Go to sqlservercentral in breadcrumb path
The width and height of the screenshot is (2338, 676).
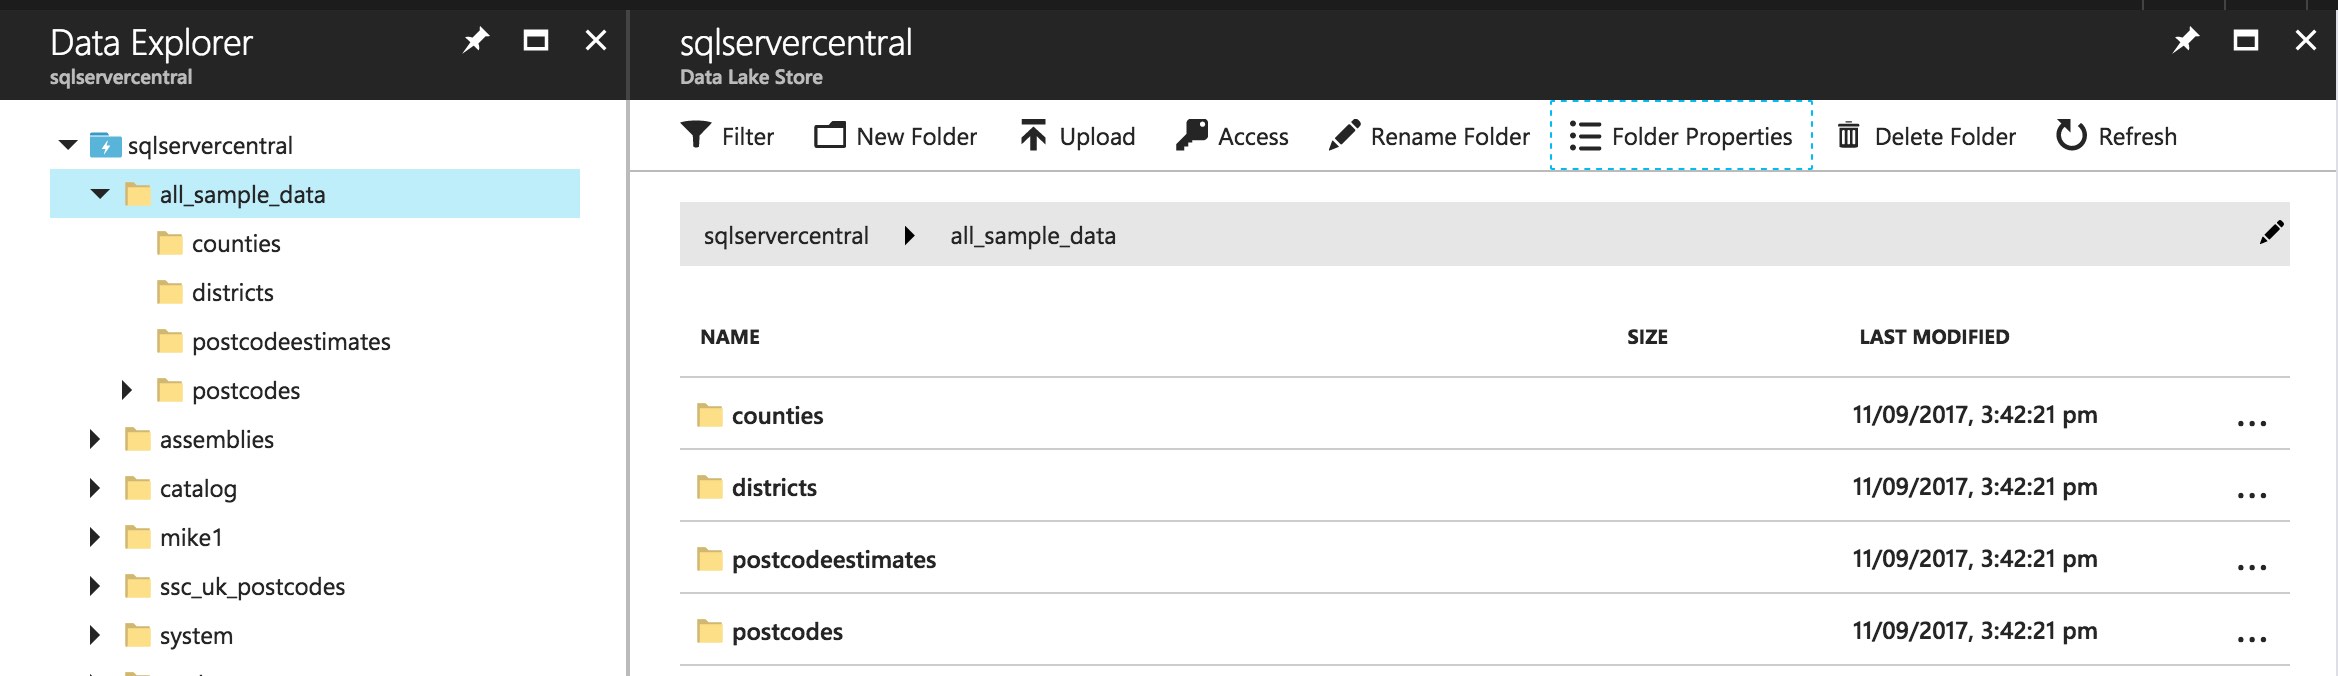(x=786, y=236)
